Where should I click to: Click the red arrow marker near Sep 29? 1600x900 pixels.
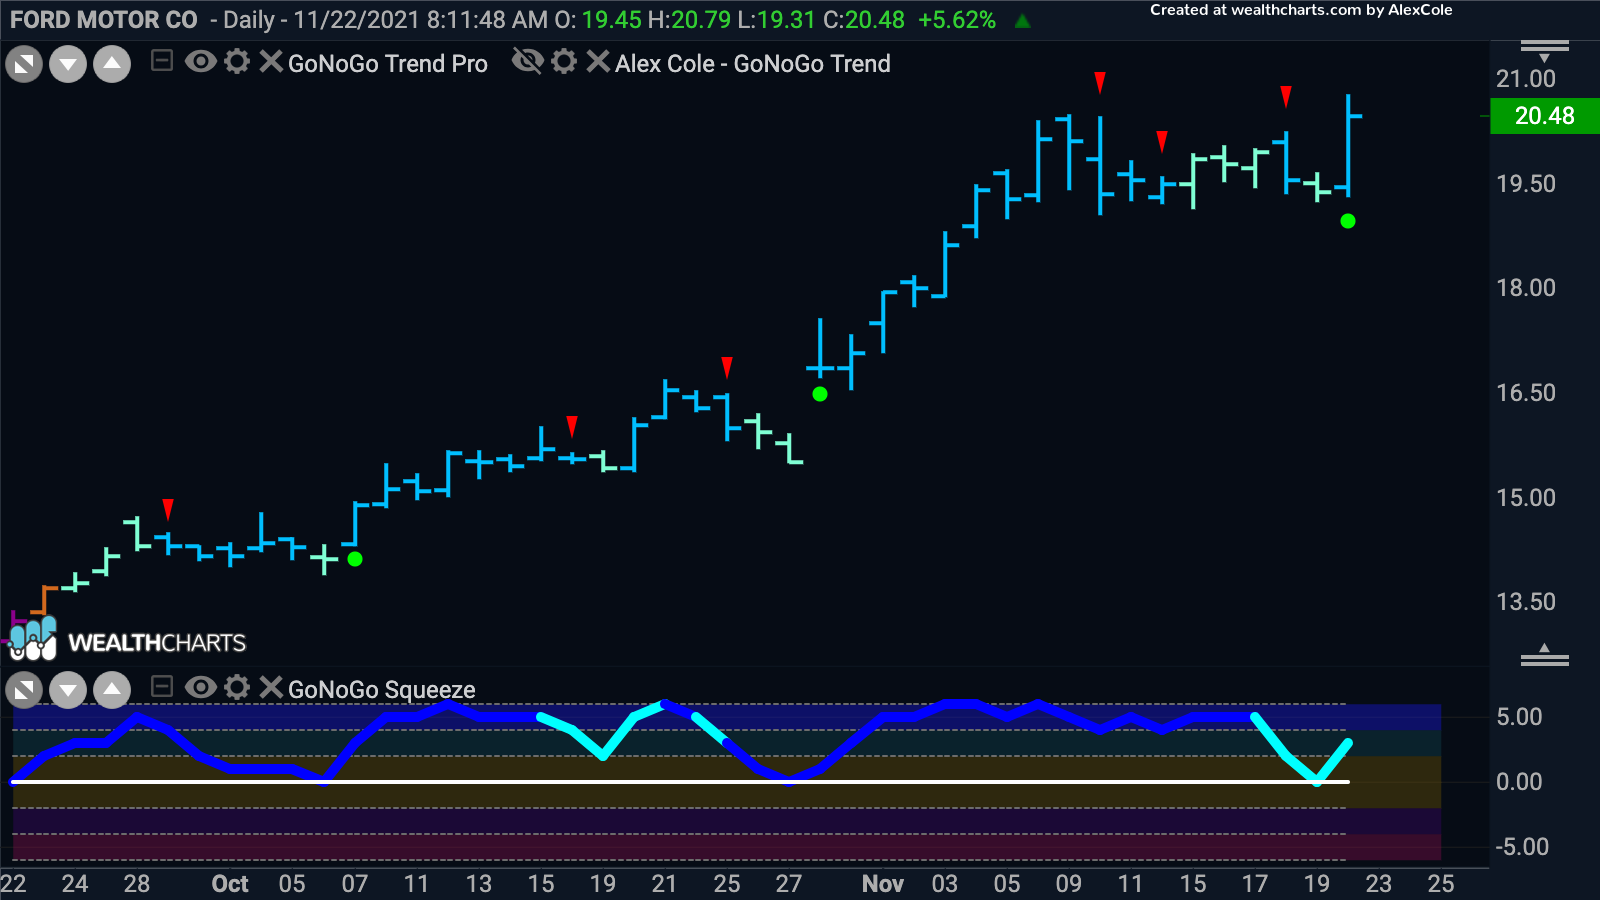tap(168, 509)
